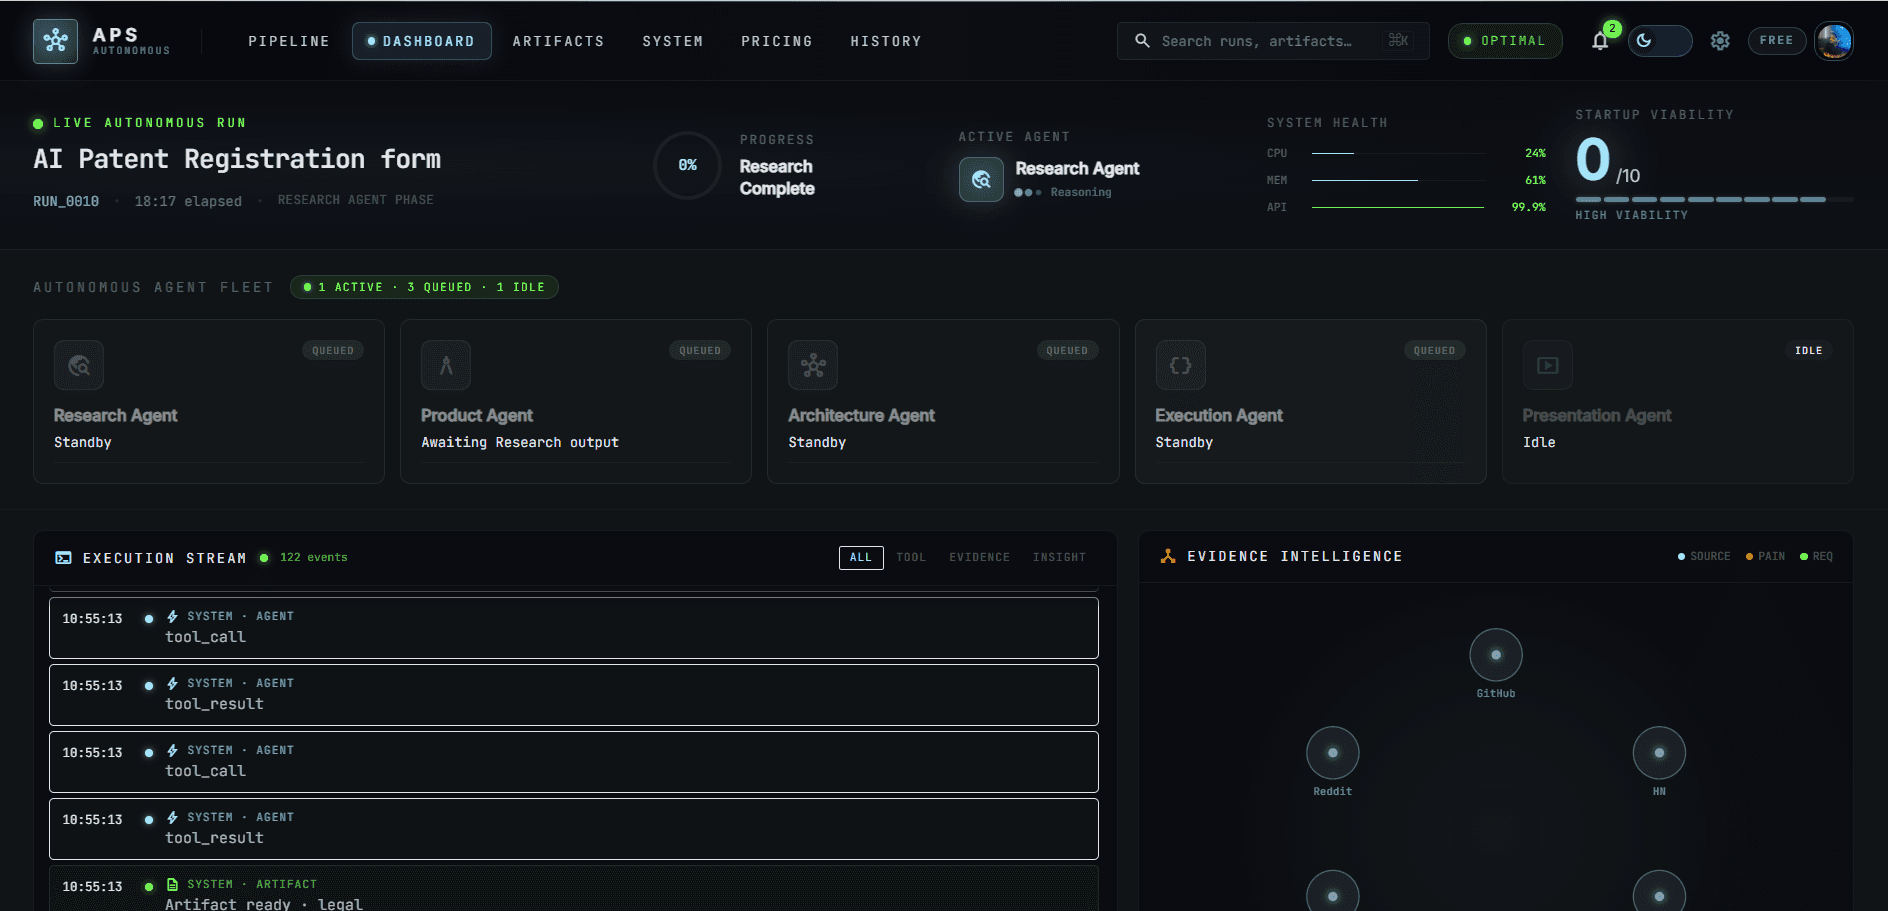Click the PAIN legend item
1888x911 pixels.
pos(1765,556)
